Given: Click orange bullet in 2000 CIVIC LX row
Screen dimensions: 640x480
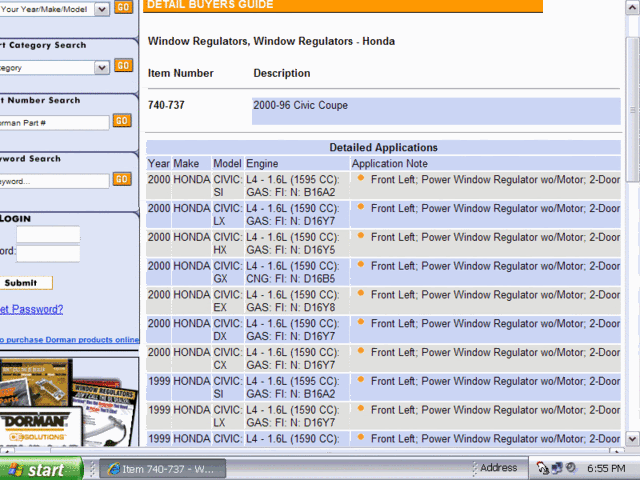Looking at the screenshot, I should pos(361,207).
